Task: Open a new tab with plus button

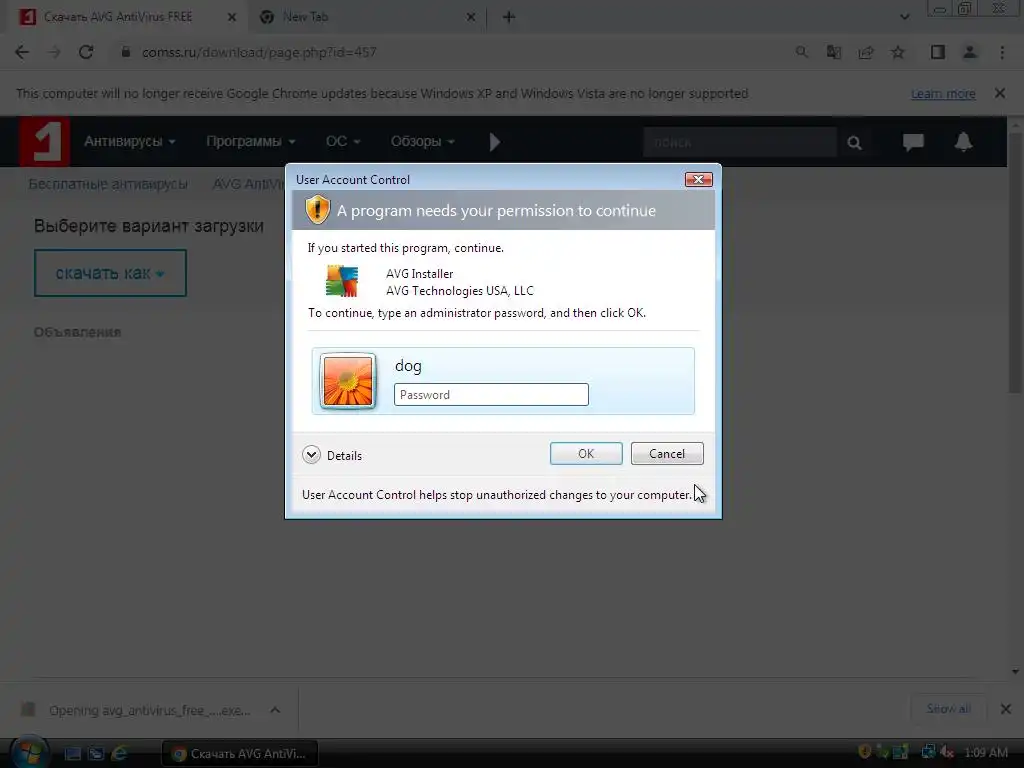Action: (x=509, y=17)
